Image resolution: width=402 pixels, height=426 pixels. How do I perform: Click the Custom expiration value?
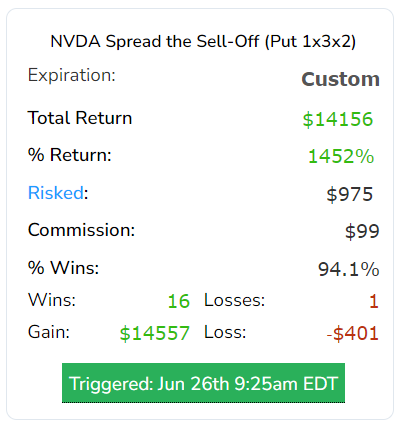[x=340, y=79]
